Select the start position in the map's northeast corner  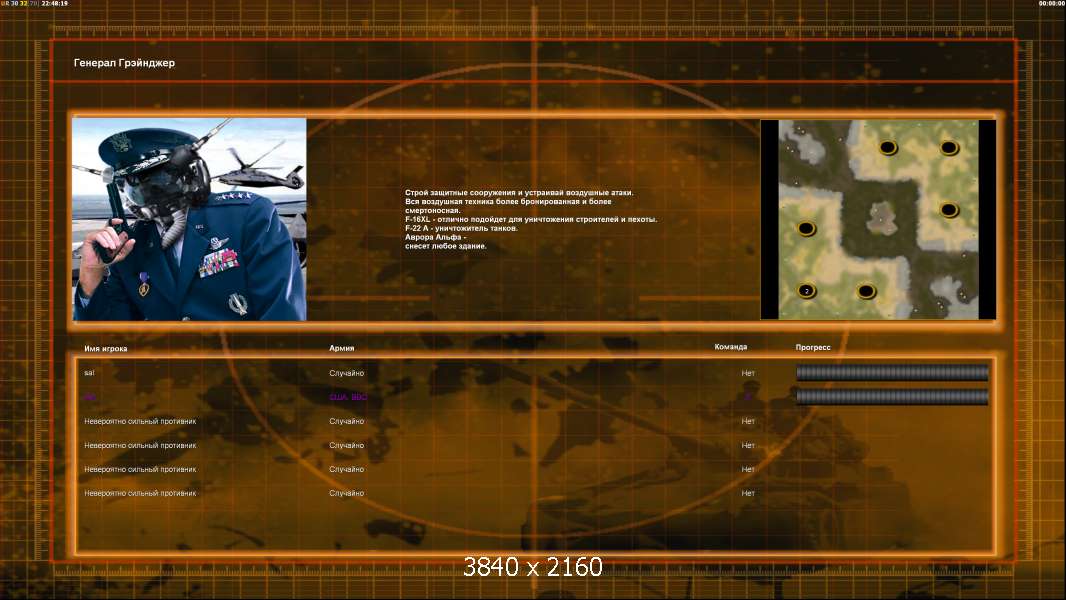(949, 147)
